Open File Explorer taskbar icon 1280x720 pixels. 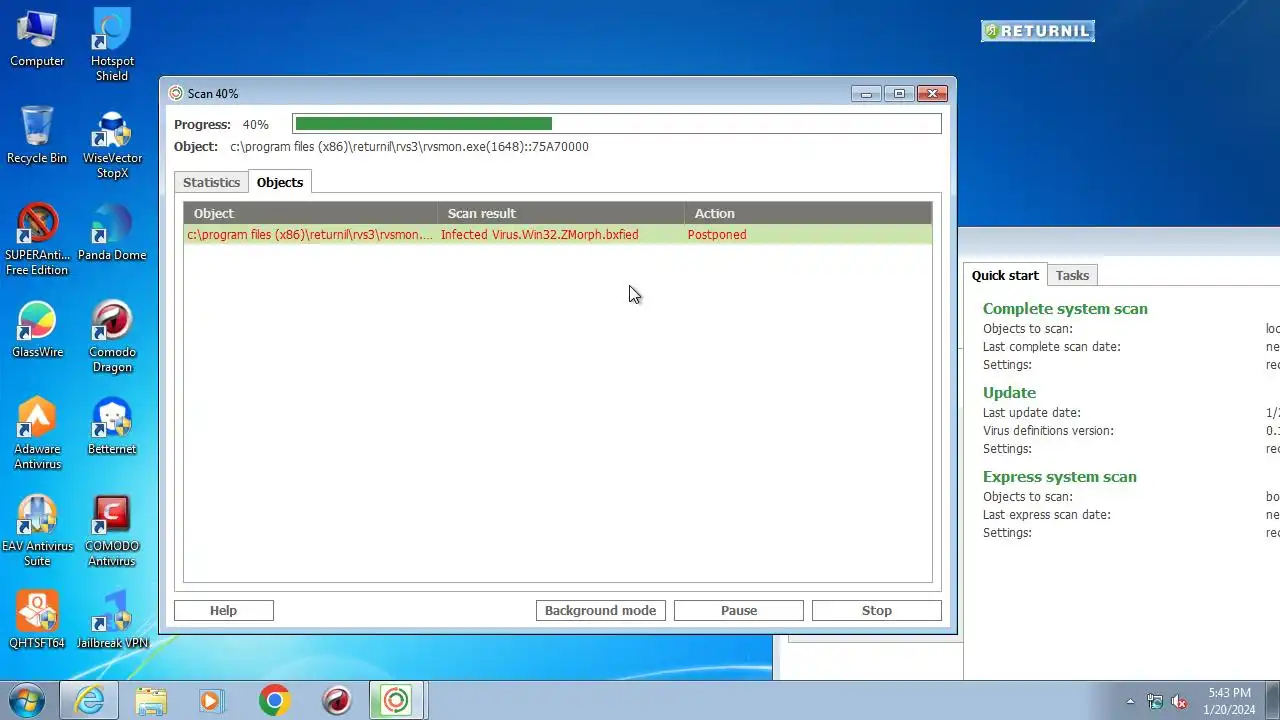coord(151,700)
